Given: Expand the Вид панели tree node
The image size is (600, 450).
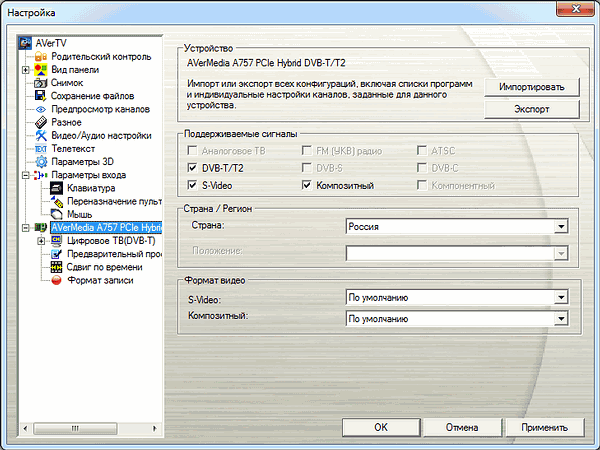Looking at the screenshot, I should (26, 70).
